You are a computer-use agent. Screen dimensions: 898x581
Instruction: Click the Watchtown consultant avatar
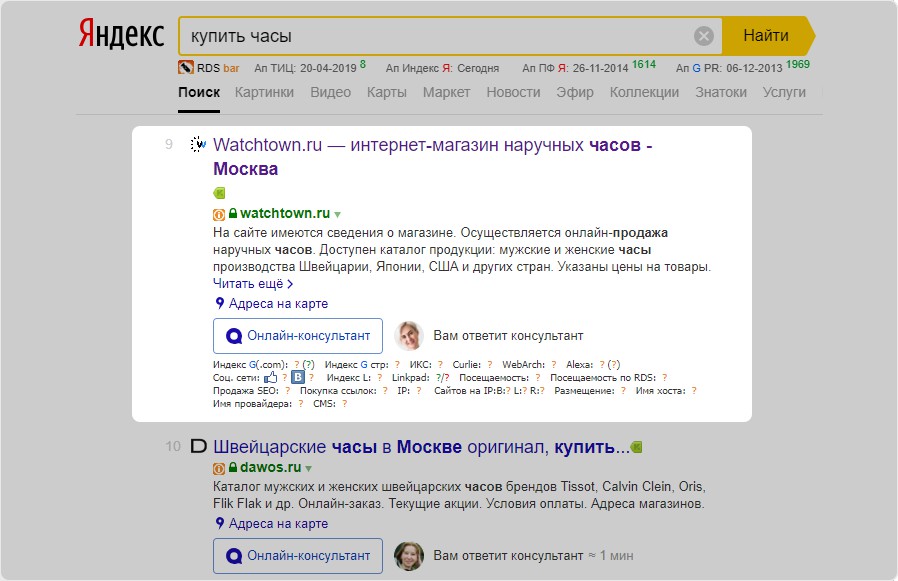(409, 336)
